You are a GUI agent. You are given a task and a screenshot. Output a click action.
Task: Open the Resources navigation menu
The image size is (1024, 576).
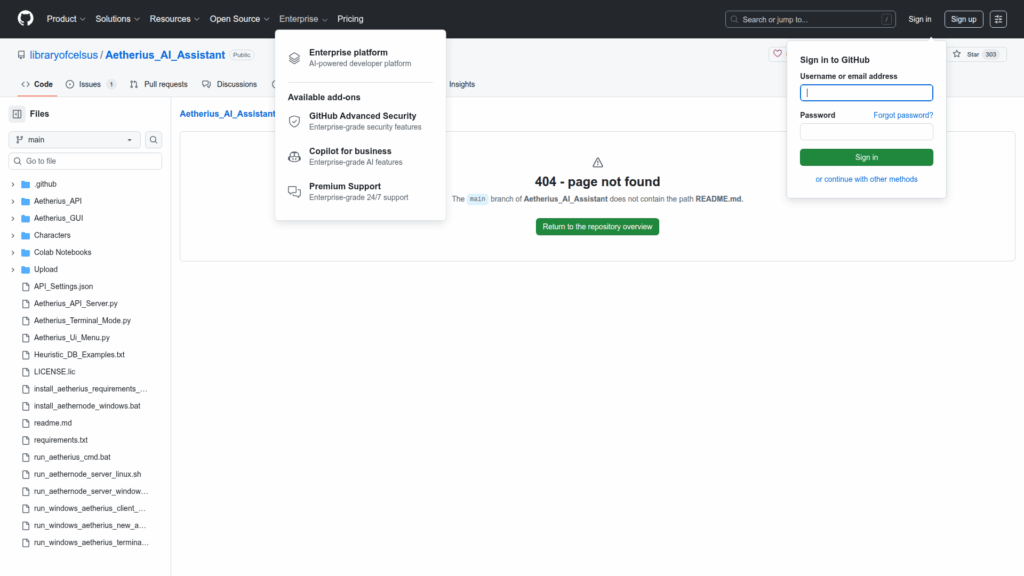pyautogui.click(x=174, y=19)
